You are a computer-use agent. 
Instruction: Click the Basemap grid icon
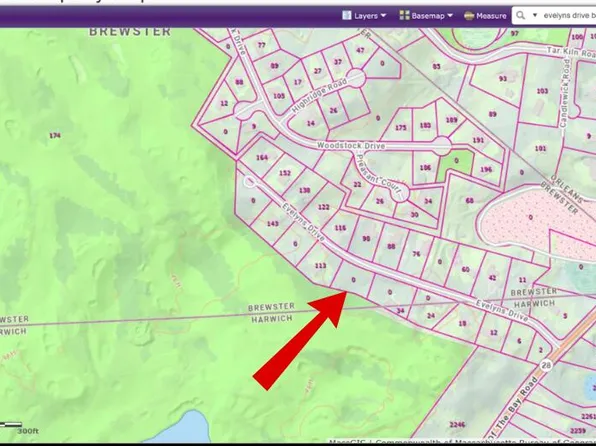404,15
